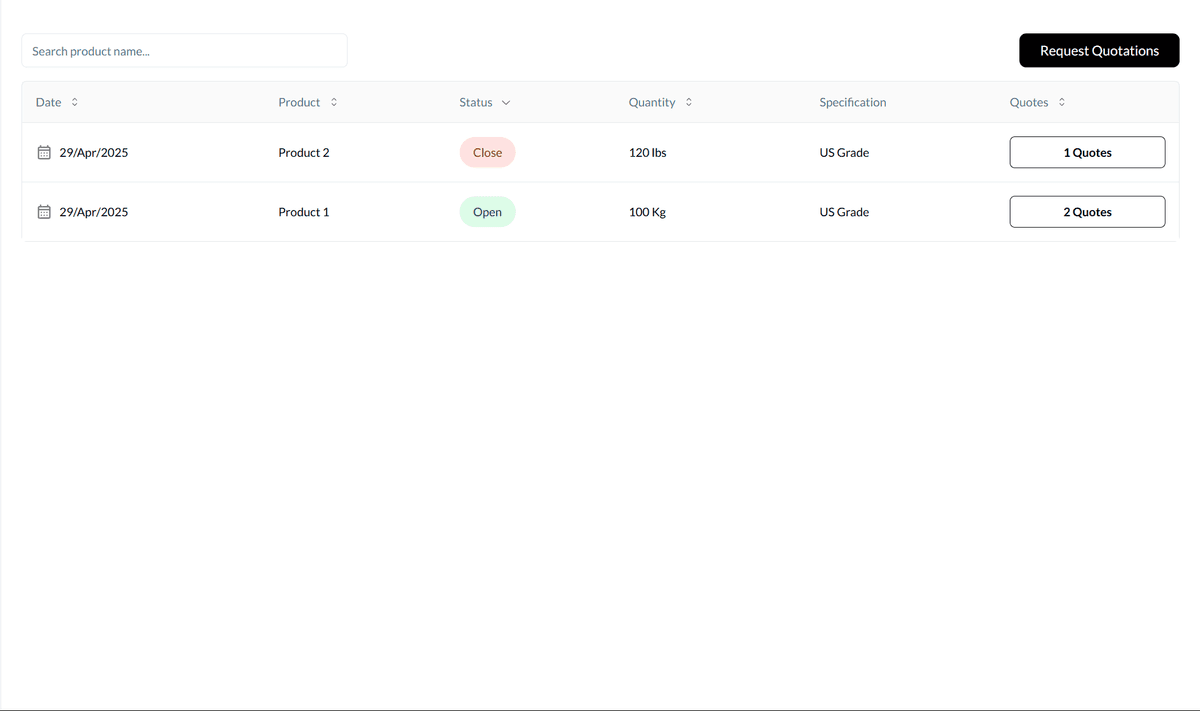View 2 Quotes for Product 1
Image resolution: width=1200 pixels, height=711 pixels.
click(x=1087, y=211)
